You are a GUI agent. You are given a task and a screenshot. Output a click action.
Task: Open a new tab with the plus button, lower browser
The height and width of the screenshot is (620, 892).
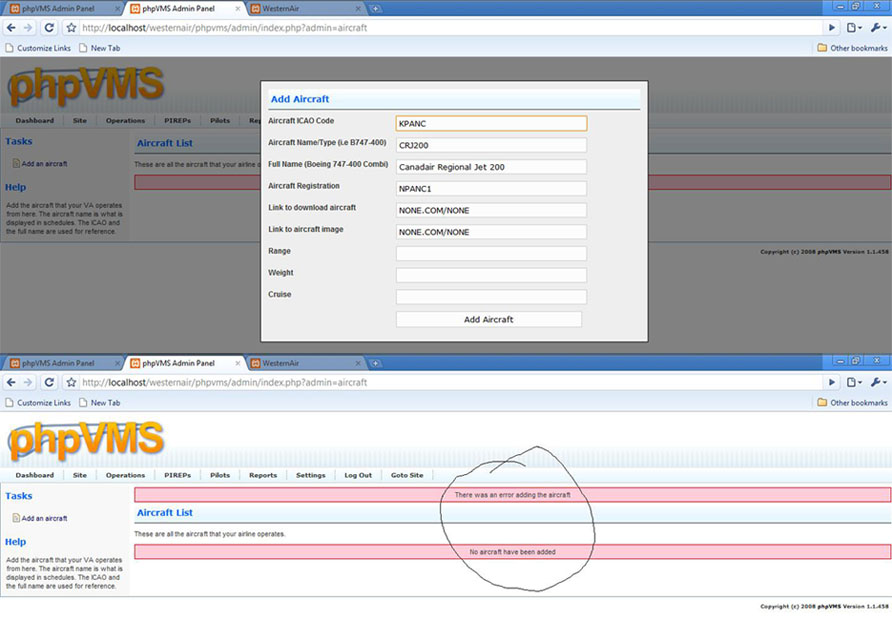375,363
